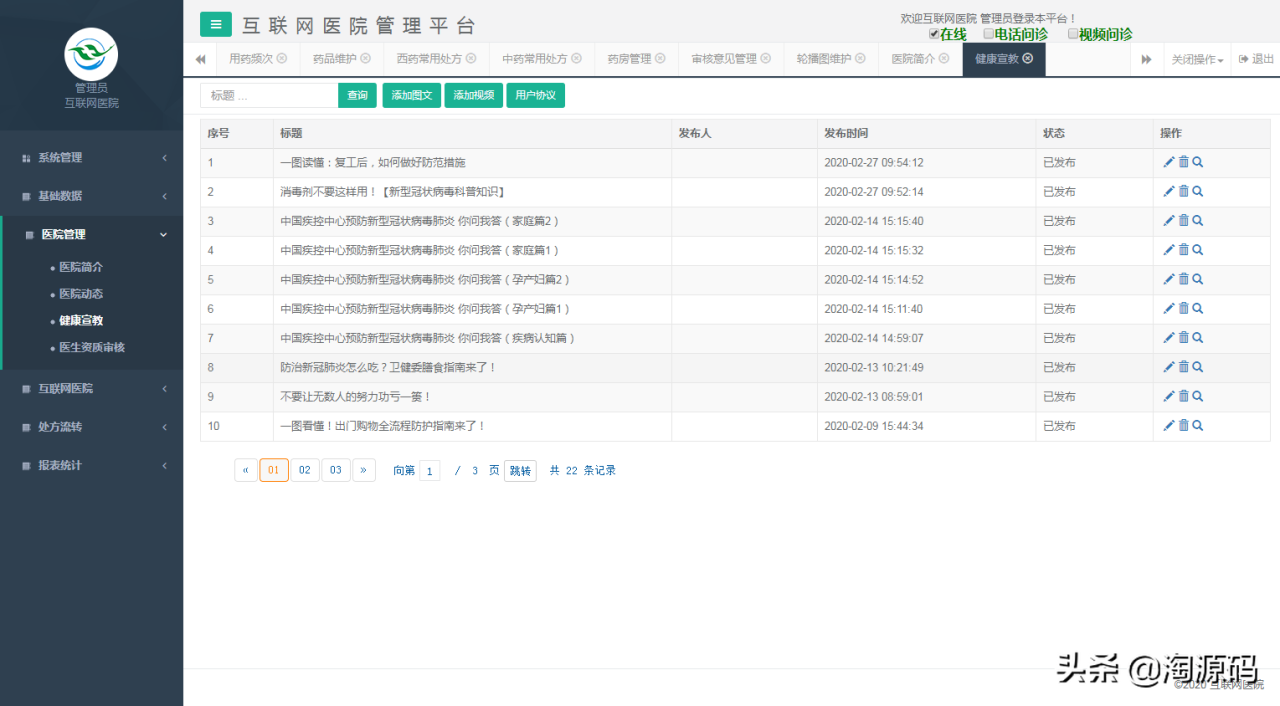
Task: Switch to the 审核意见管理 tab
Action: click(x=731, y=60)
